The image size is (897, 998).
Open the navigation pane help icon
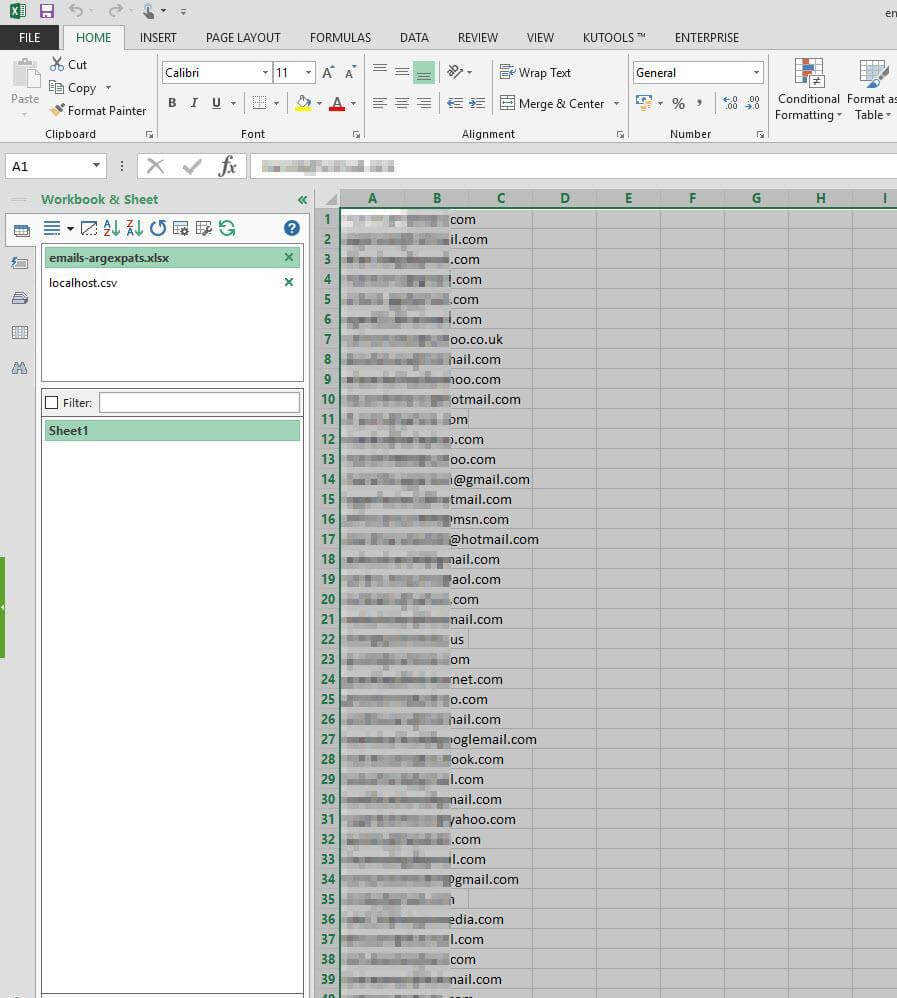click(x=292, y=228)
